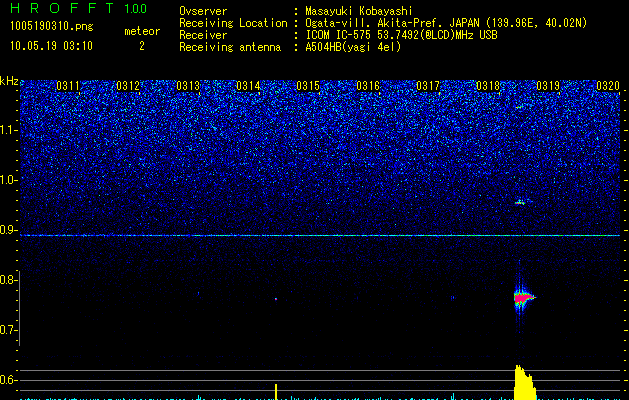Screen dimensions: 629x400
Task: Click the tall yellow signal intensity peak
Action: [525, 382]
